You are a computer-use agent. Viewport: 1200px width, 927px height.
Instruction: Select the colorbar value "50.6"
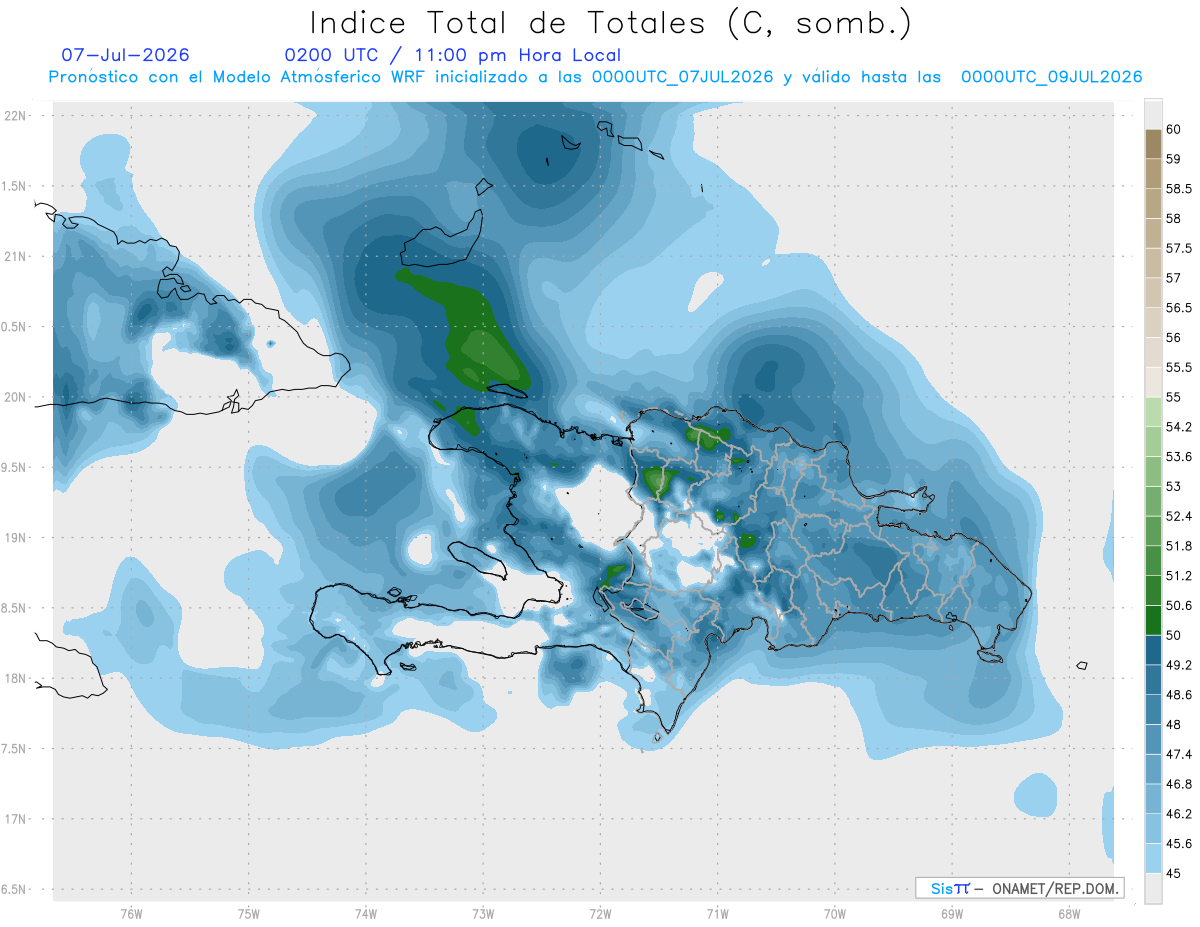tap(1179, 605)
